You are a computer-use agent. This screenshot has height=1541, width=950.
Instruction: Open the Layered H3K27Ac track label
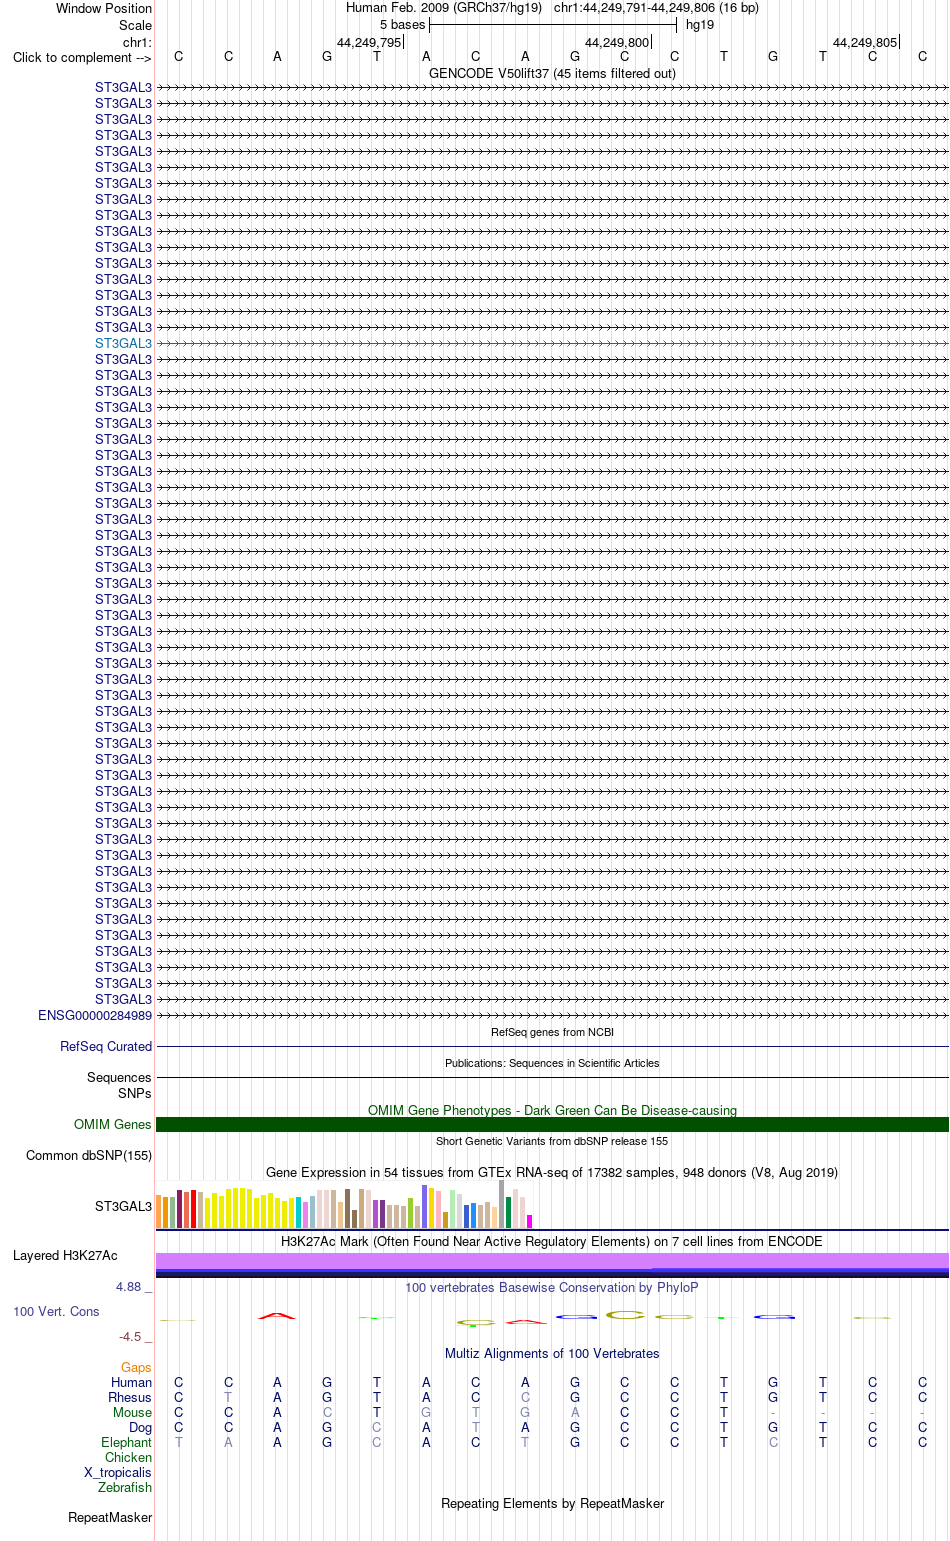pyautogui.click(x=65, y=1255)
